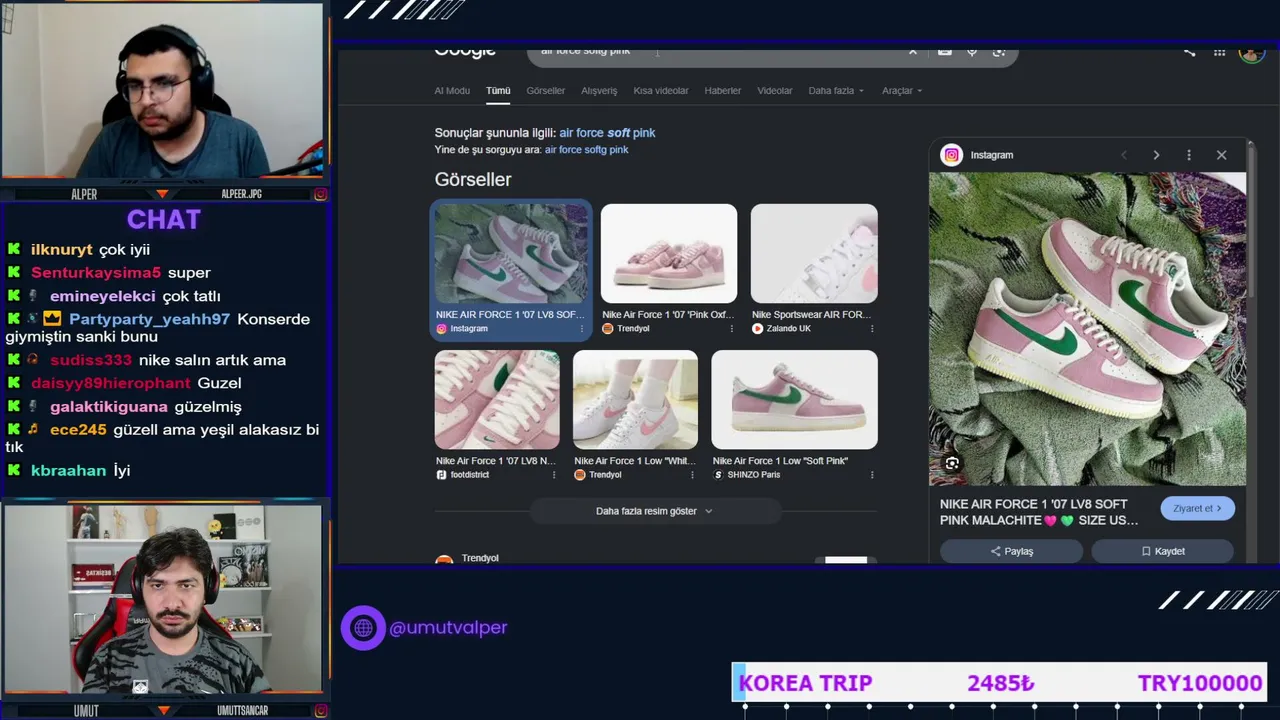Screen dimensions: 1280x720
Task: Click the Instagram logo in preview header
Action: click(x=952, y=155)
